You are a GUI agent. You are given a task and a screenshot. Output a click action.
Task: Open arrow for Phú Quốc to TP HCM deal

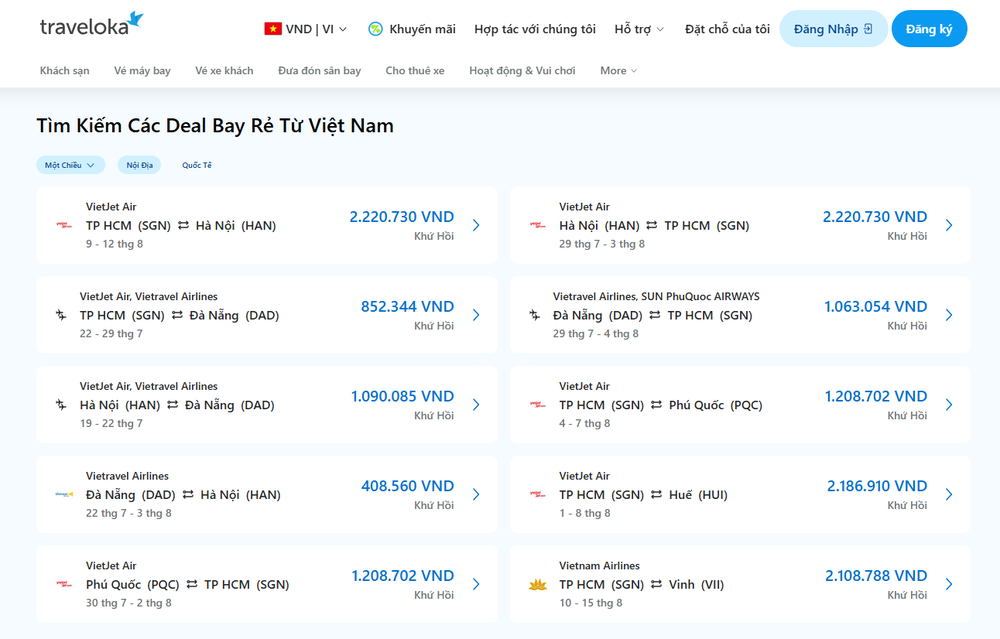(476, 584)
